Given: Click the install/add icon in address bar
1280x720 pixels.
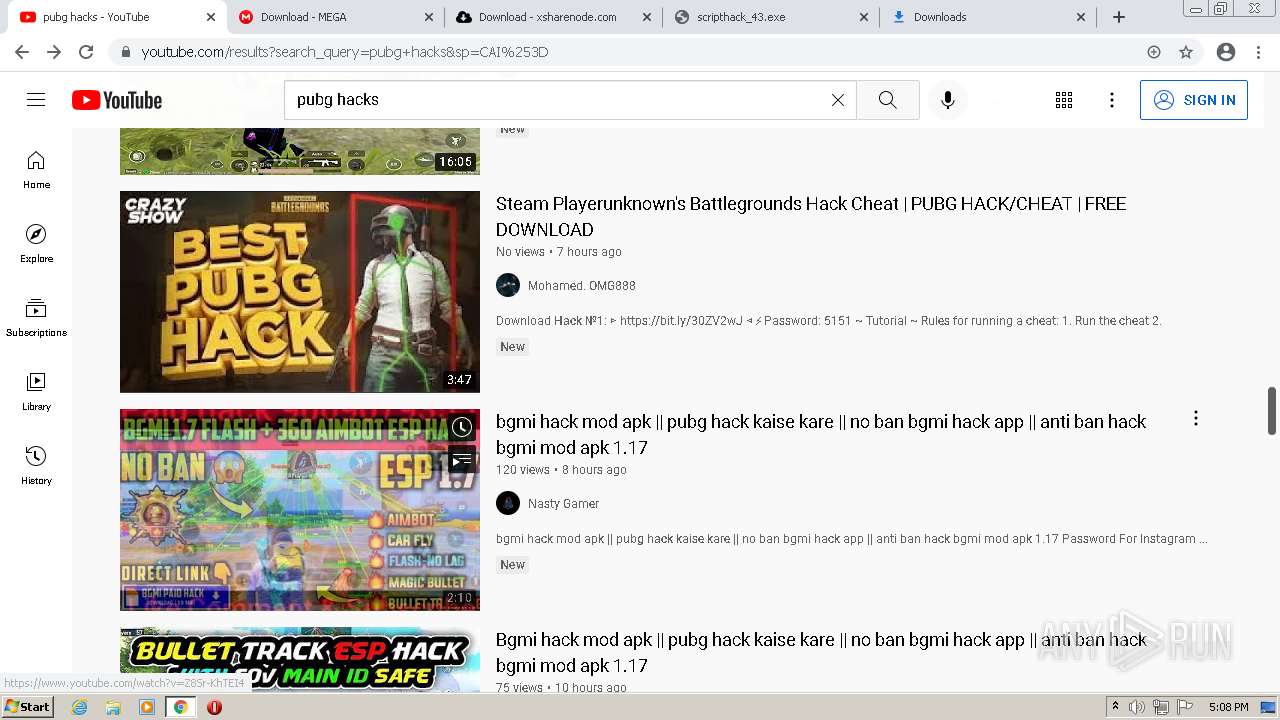Looking at the screenshot, I should [1154, 52].
